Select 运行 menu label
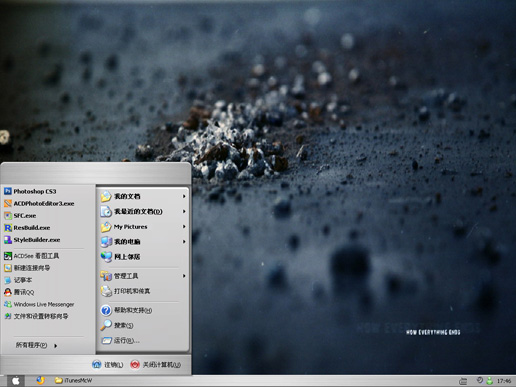The width and height of the screenshot is (516, 387). (127, 340)
